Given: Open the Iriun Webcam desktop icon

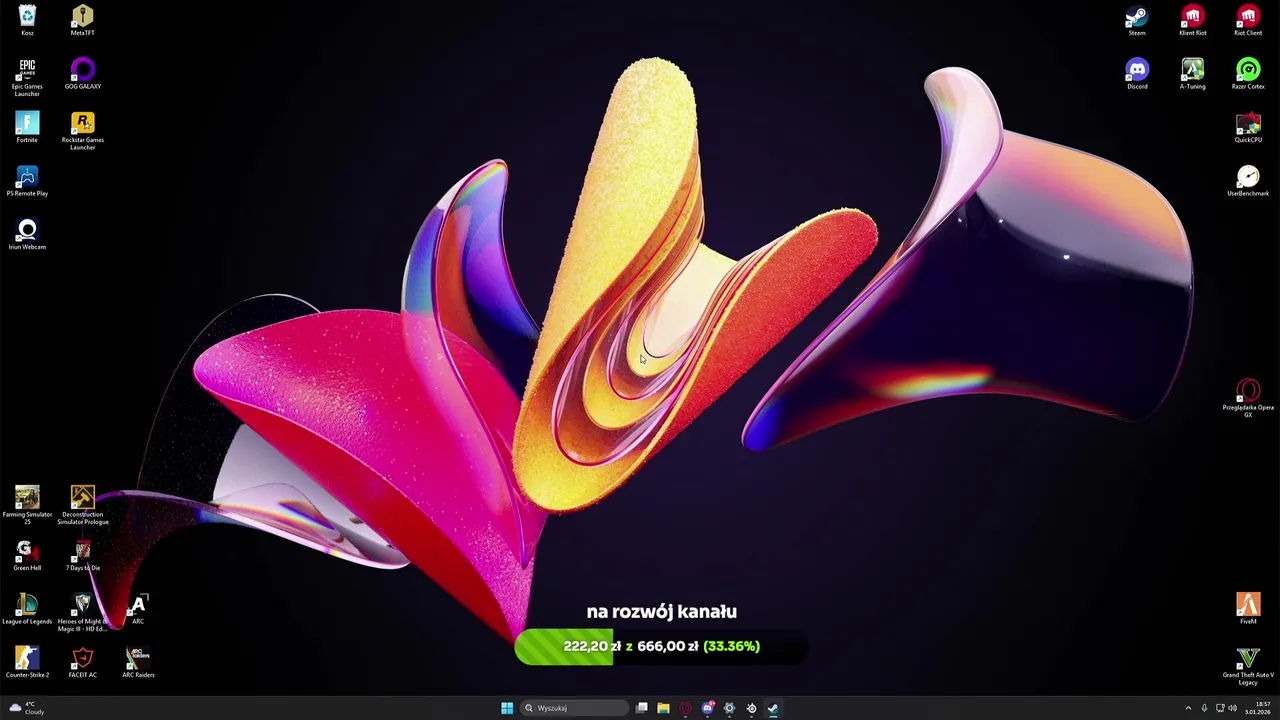Looking at the screenshot, I should click(27, 235).
